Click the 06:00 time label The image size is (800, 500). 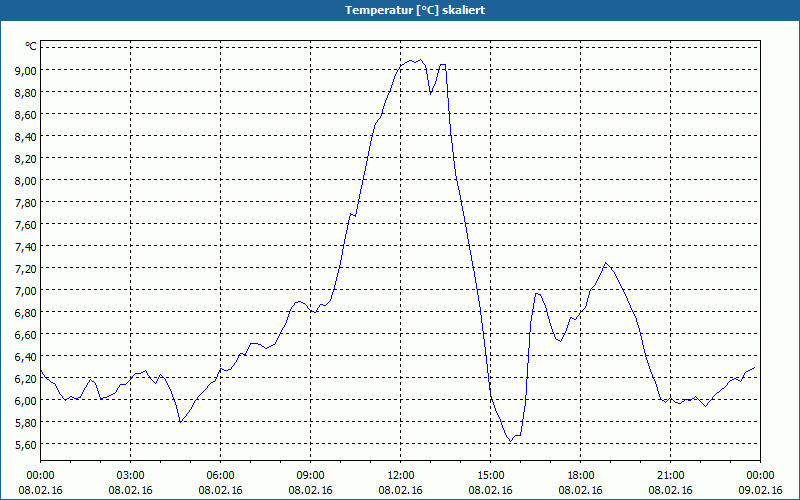pos(220,476)
